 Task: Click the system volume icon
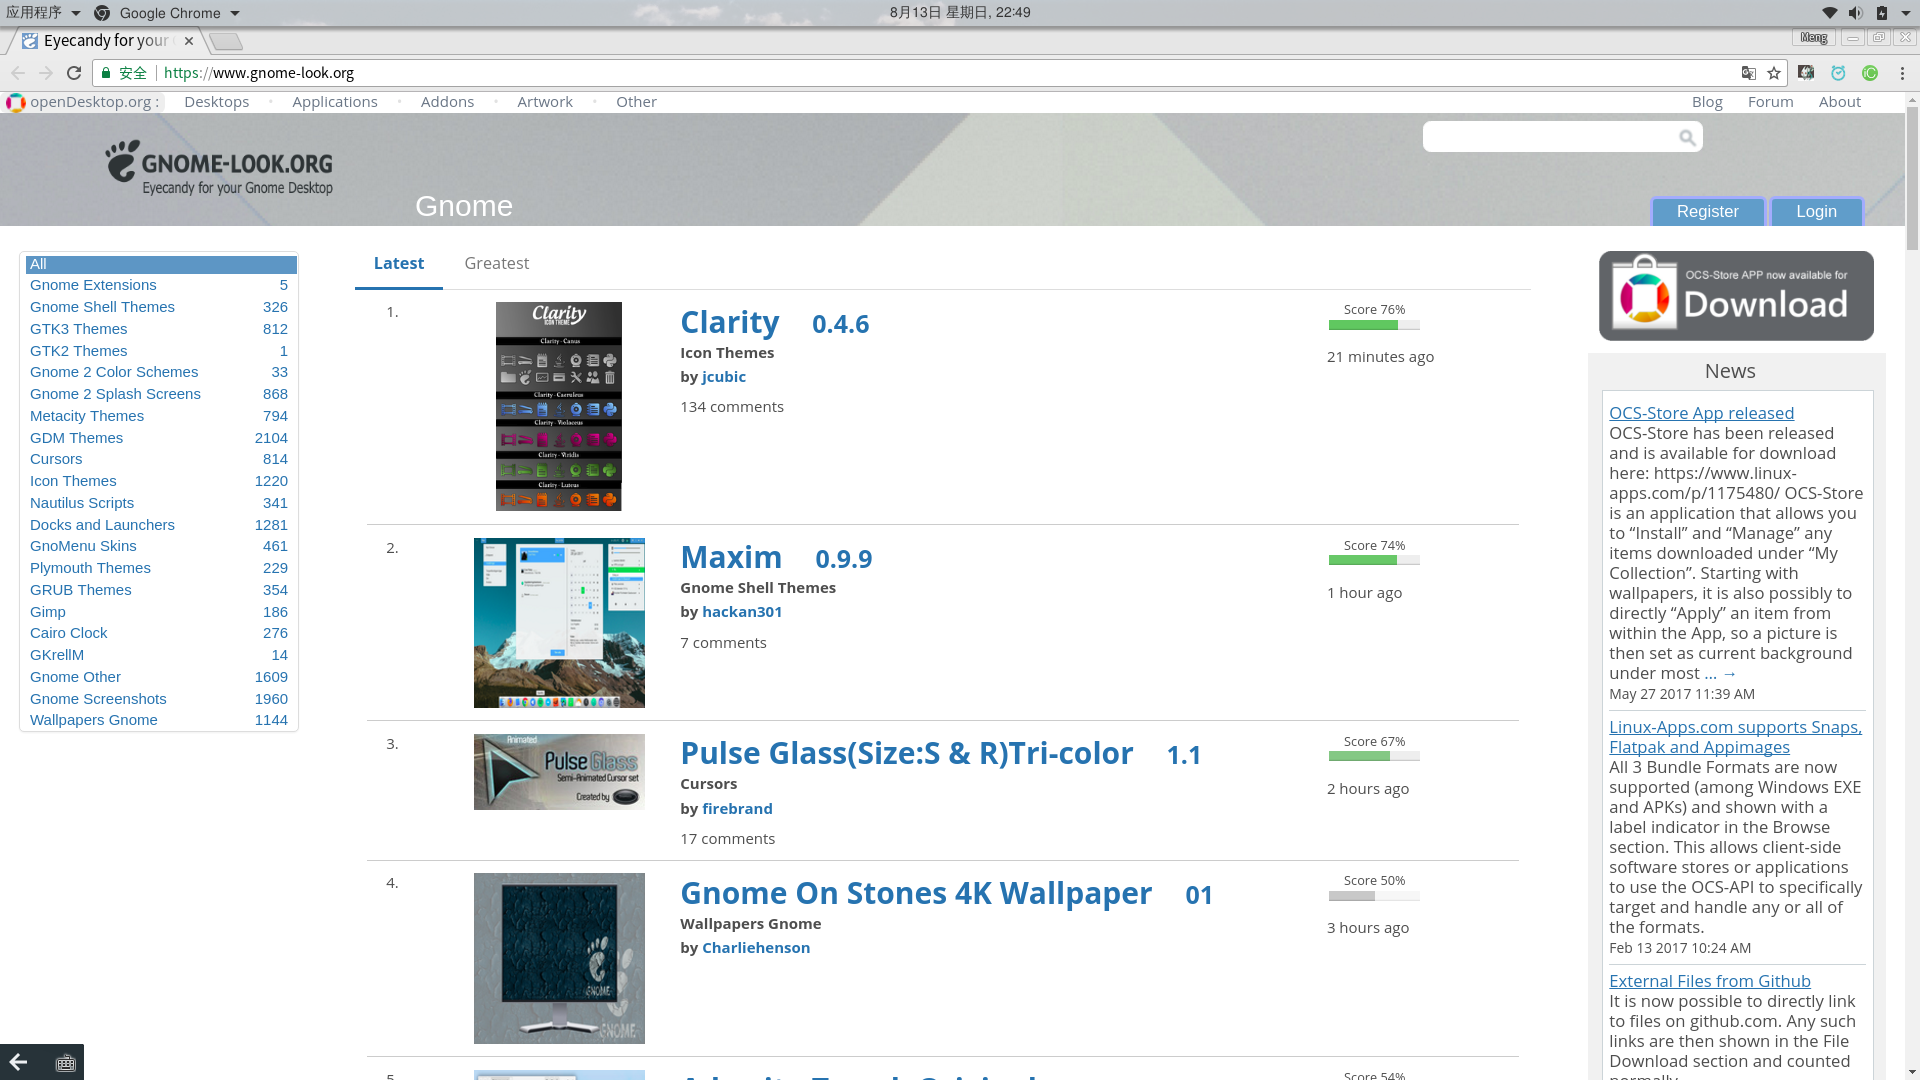point(1856,13)
